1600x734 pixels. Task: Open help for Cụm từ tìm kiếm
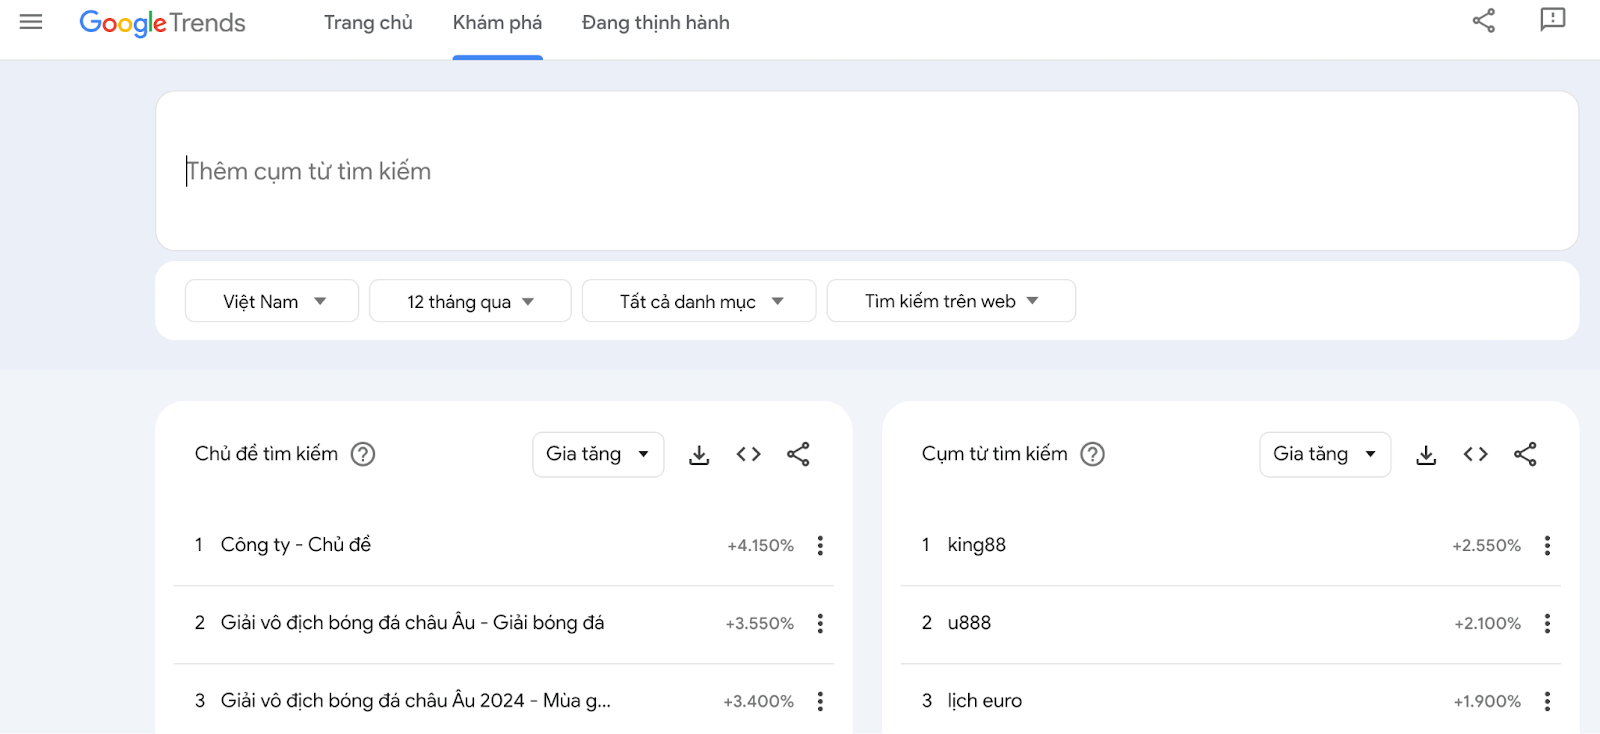[1093, 454]
